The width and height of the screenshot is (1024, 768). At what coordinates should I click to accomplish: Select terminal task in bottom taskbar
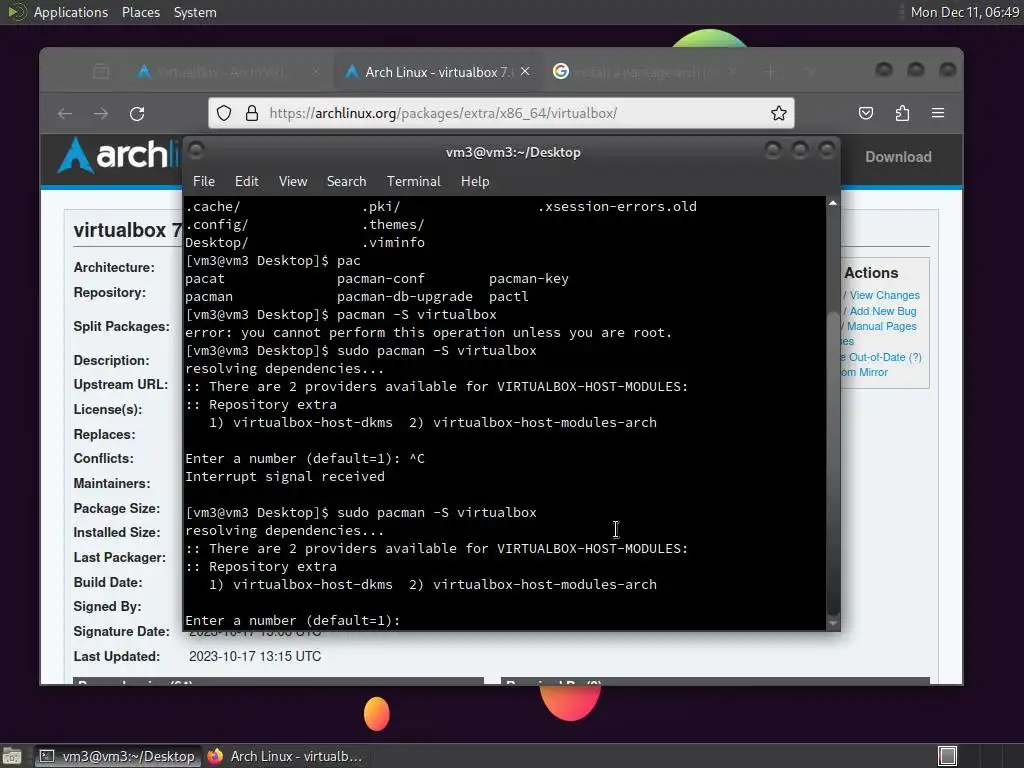(118, 756)
